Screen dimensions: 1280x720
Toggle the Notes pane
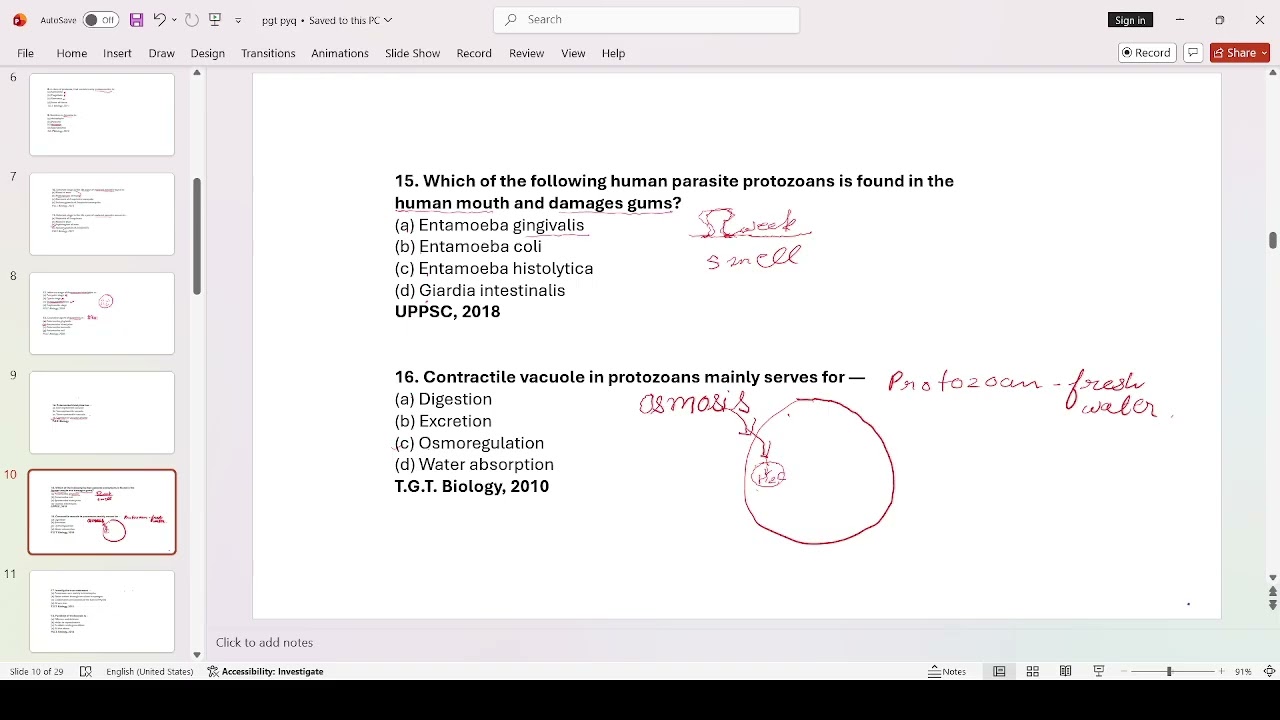coord(947,671)
